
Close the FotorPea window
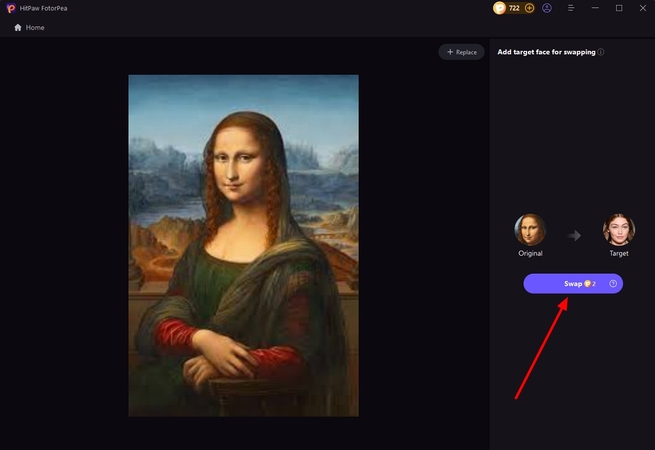pyautogui.click(x=643, y=8)
